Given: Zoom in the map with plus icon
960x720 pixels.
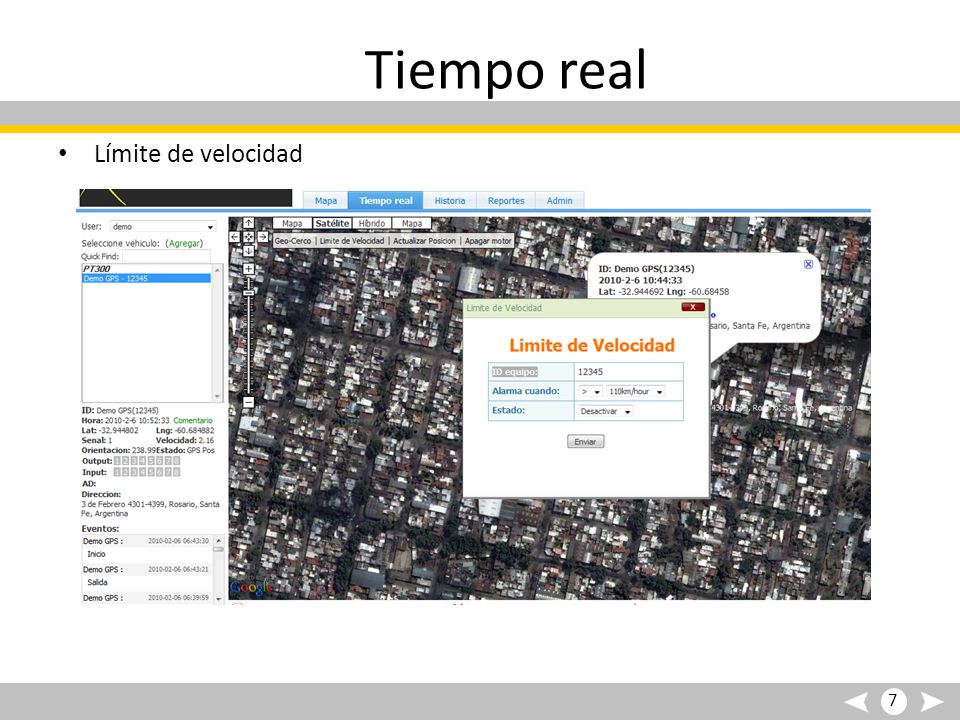Looking at the screenshot, I should click(x=249, y=269).
